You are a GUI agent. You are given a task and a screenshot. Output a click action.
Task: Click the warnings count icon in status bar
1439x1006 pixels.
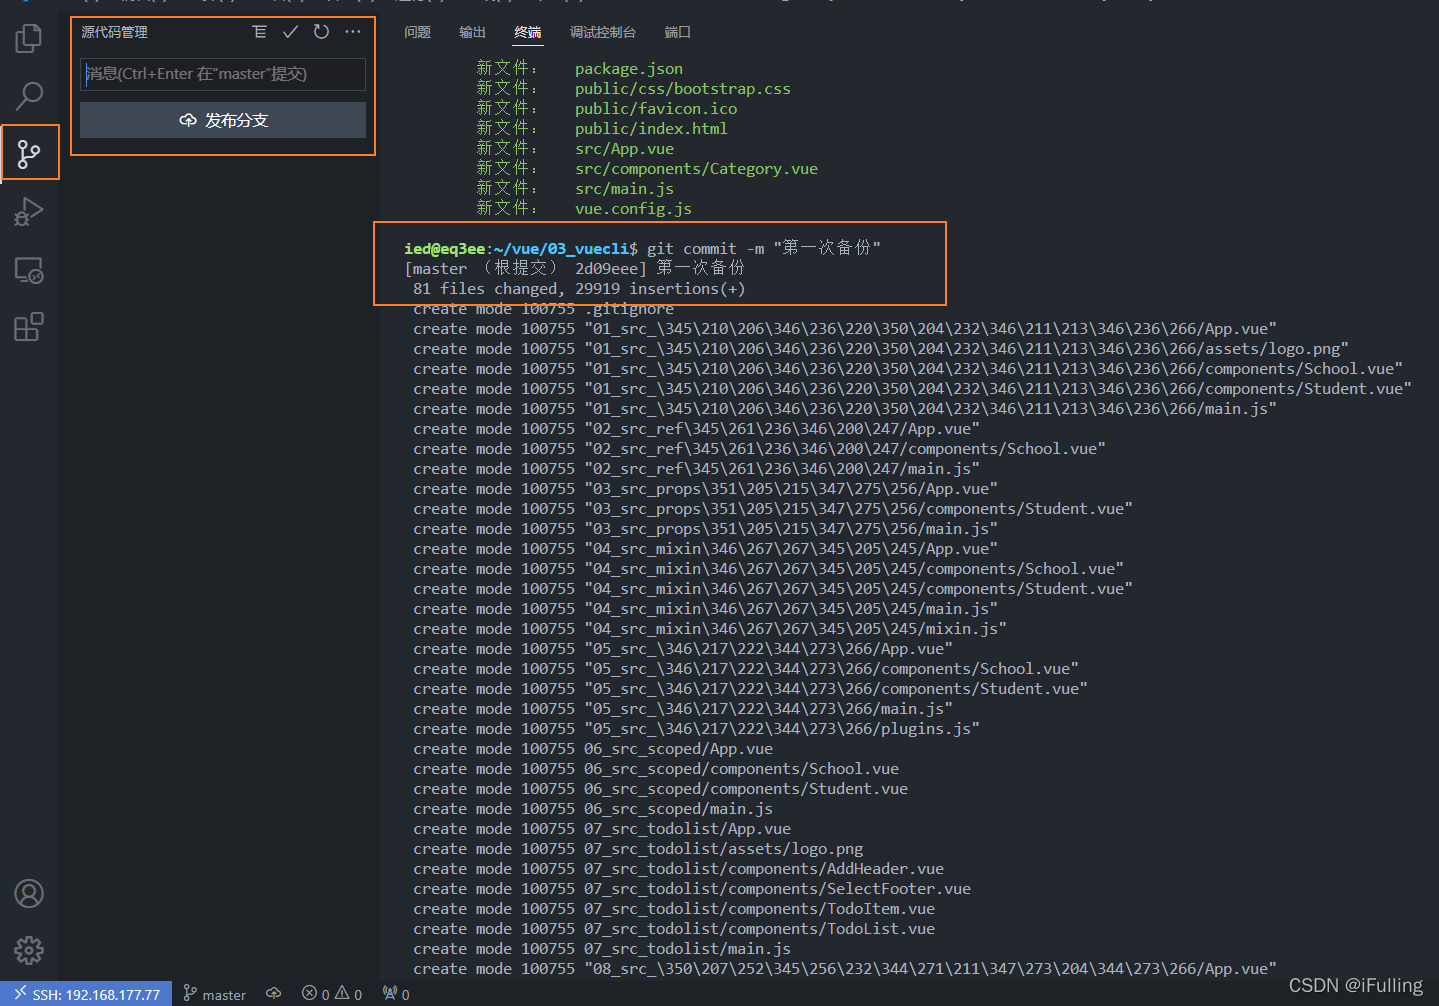point(349,994)
